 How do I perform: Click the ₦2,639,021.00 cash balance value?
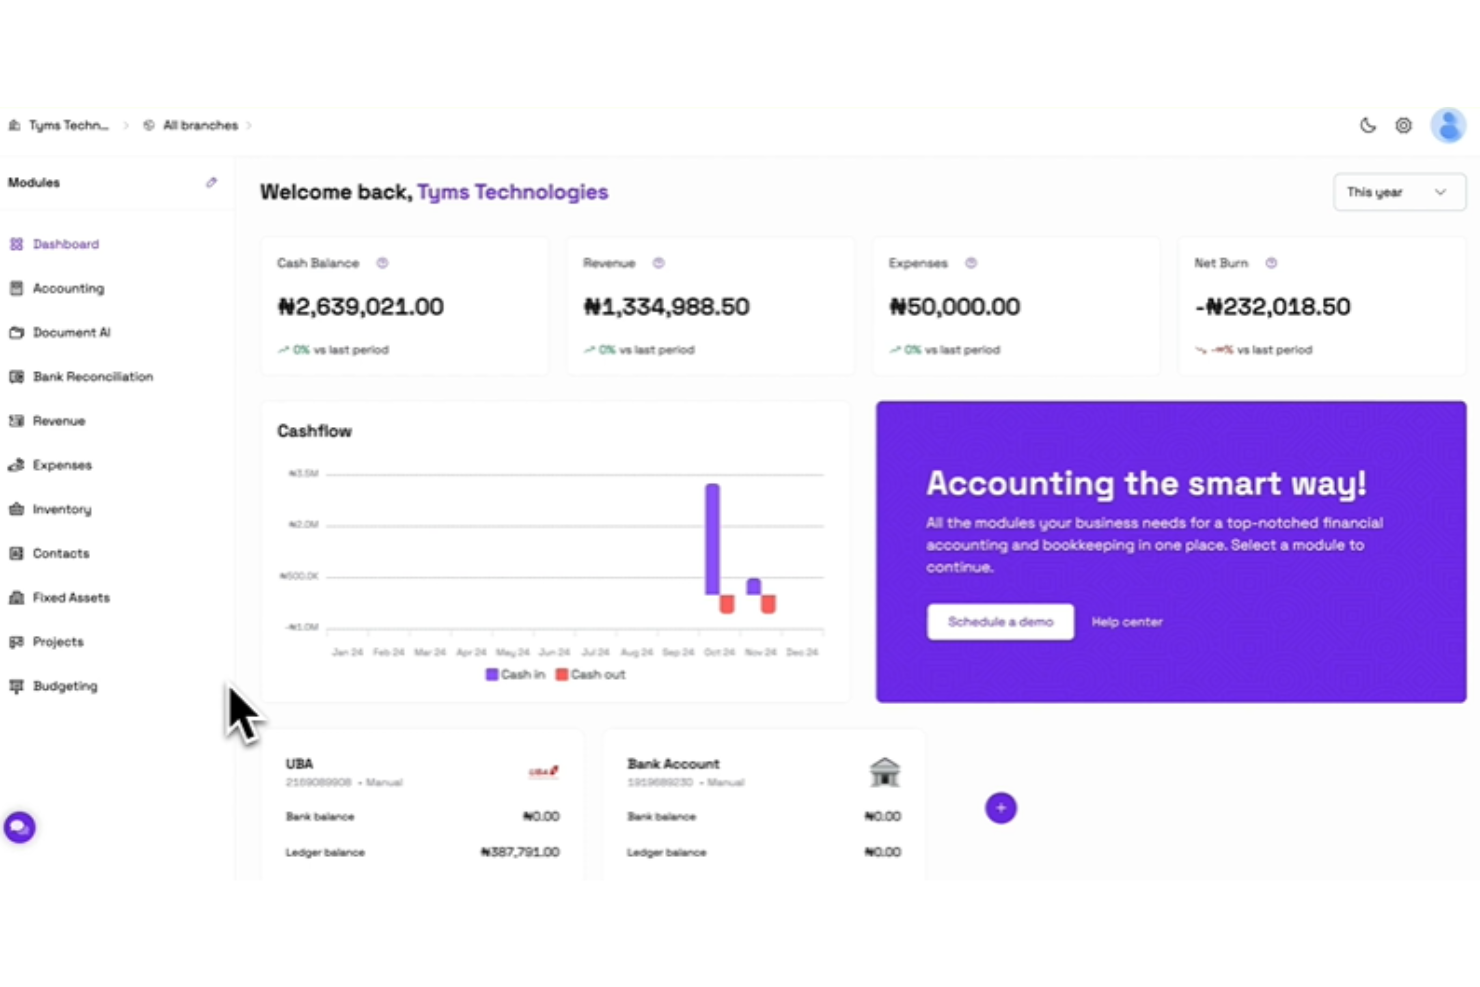361,307
